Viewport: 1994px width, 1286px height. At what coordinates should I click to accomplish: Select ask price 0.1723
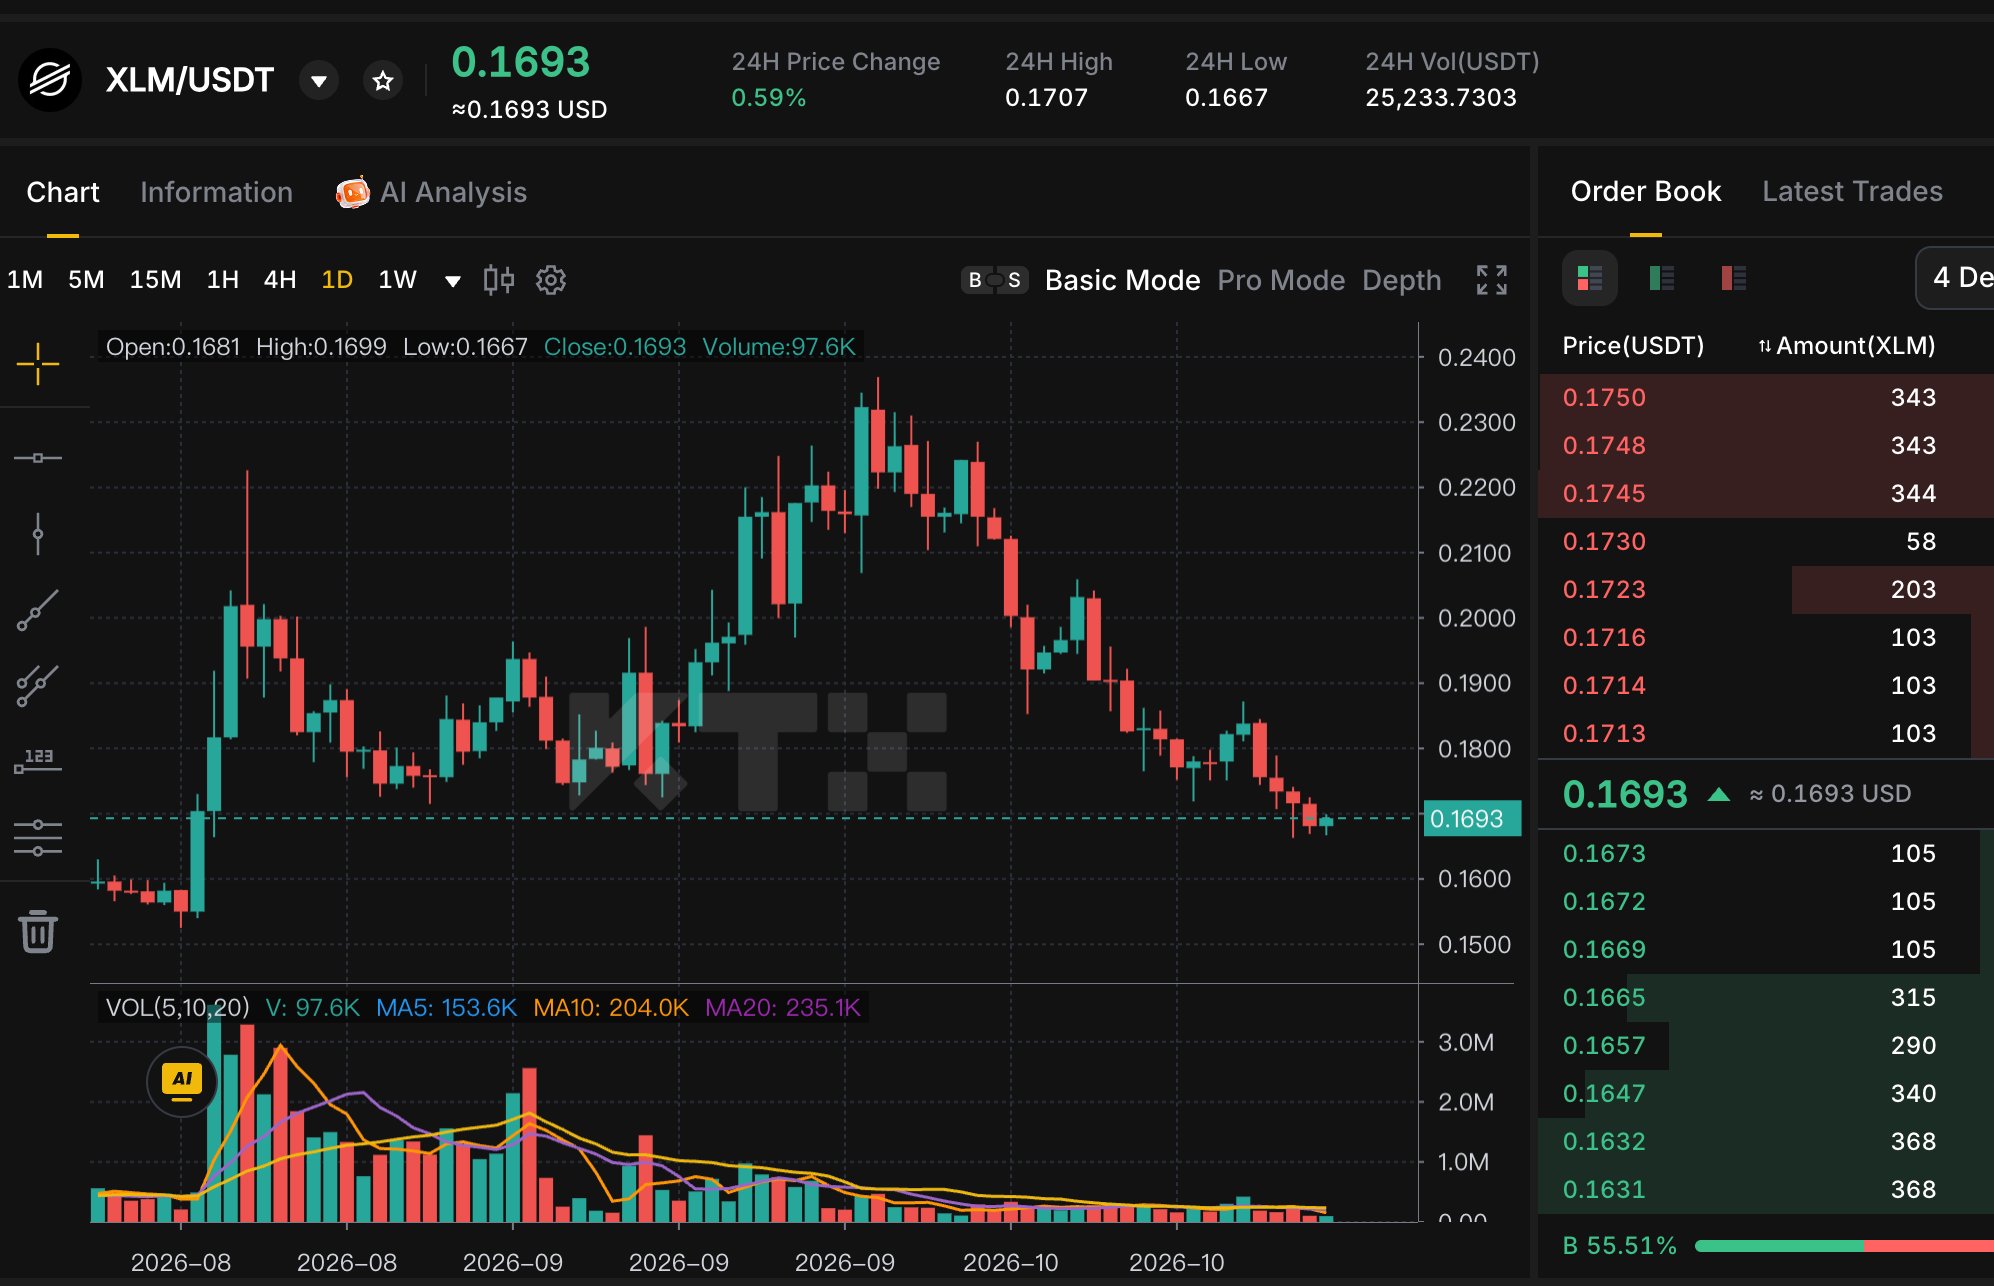click(x=1604, y=589)
